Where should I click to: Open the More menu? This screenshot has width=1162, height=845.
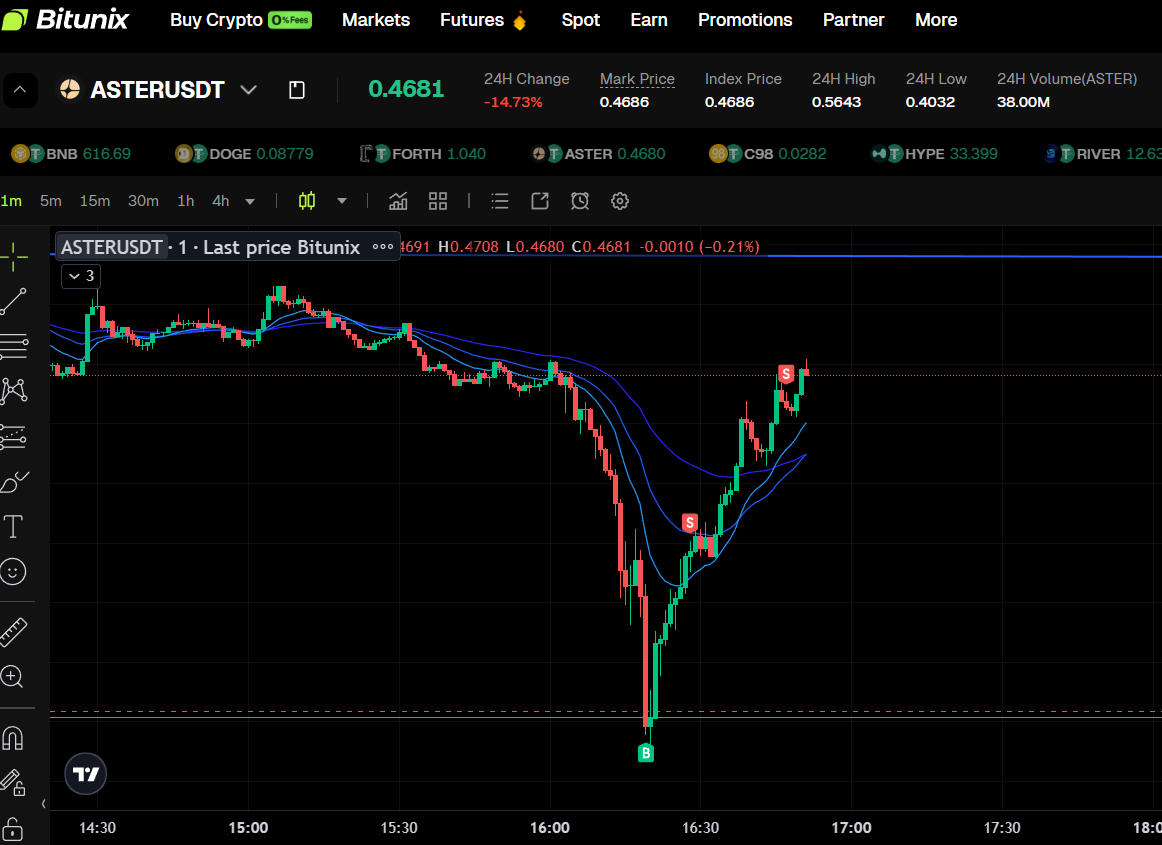(x=936, y=20)
